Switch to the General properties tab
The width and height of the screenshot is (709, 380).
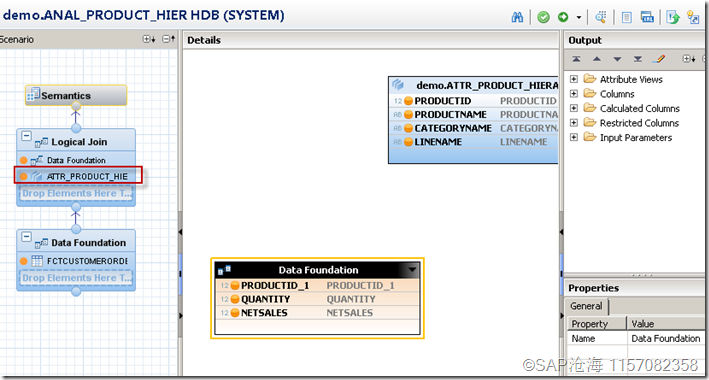point(586,306)
